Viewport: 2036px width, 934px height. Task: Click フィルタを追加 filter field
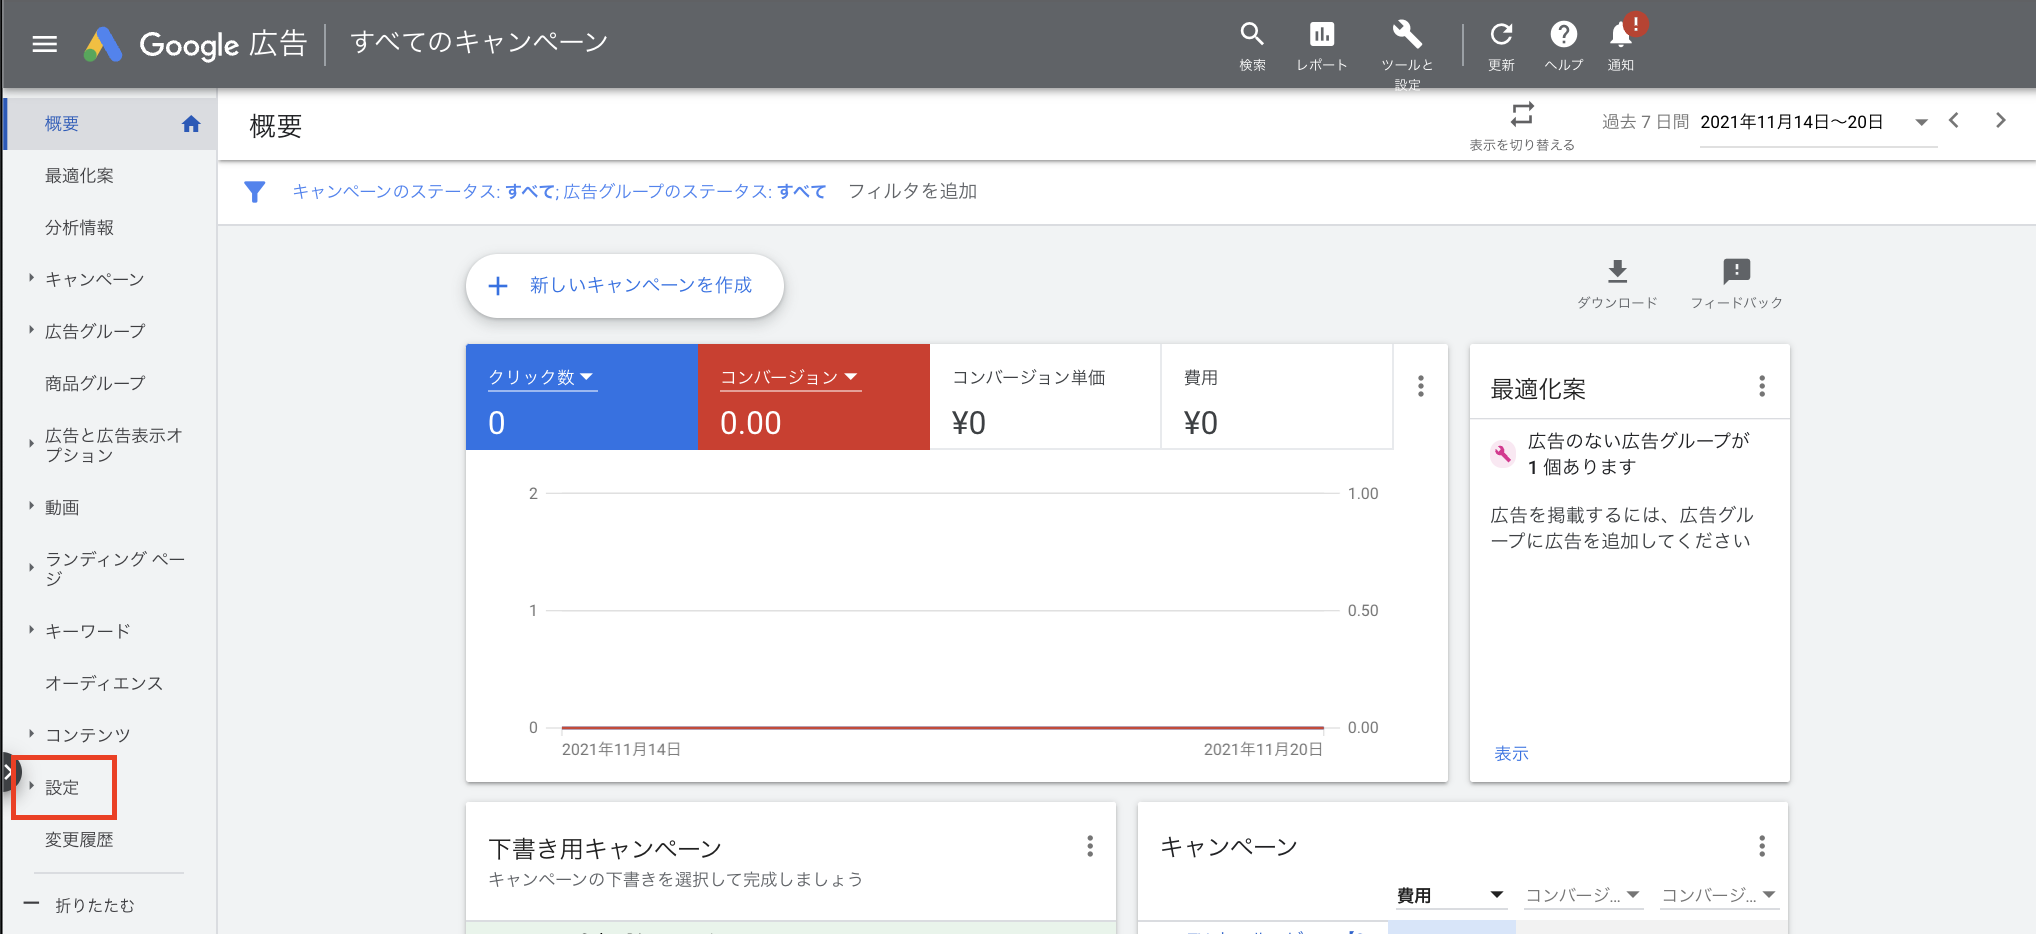pos(912,191)
